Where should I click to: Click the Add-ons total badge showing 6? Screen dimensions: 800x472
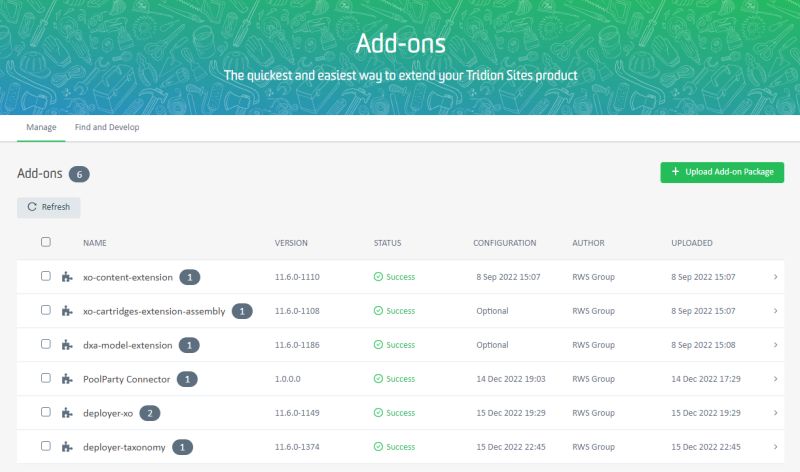click(x=79, y=174)
